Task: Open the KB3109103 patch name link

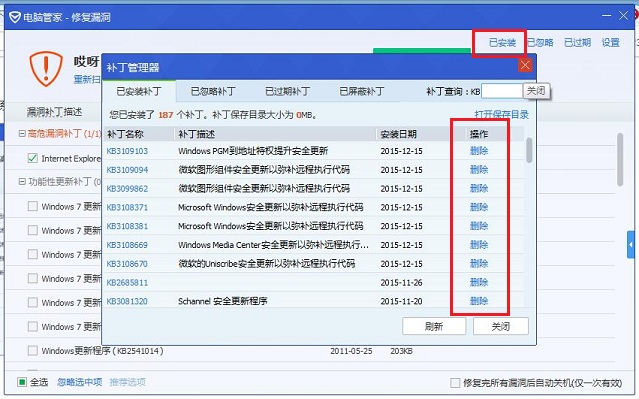Action: pyautogui.click(x=127, y=151)
